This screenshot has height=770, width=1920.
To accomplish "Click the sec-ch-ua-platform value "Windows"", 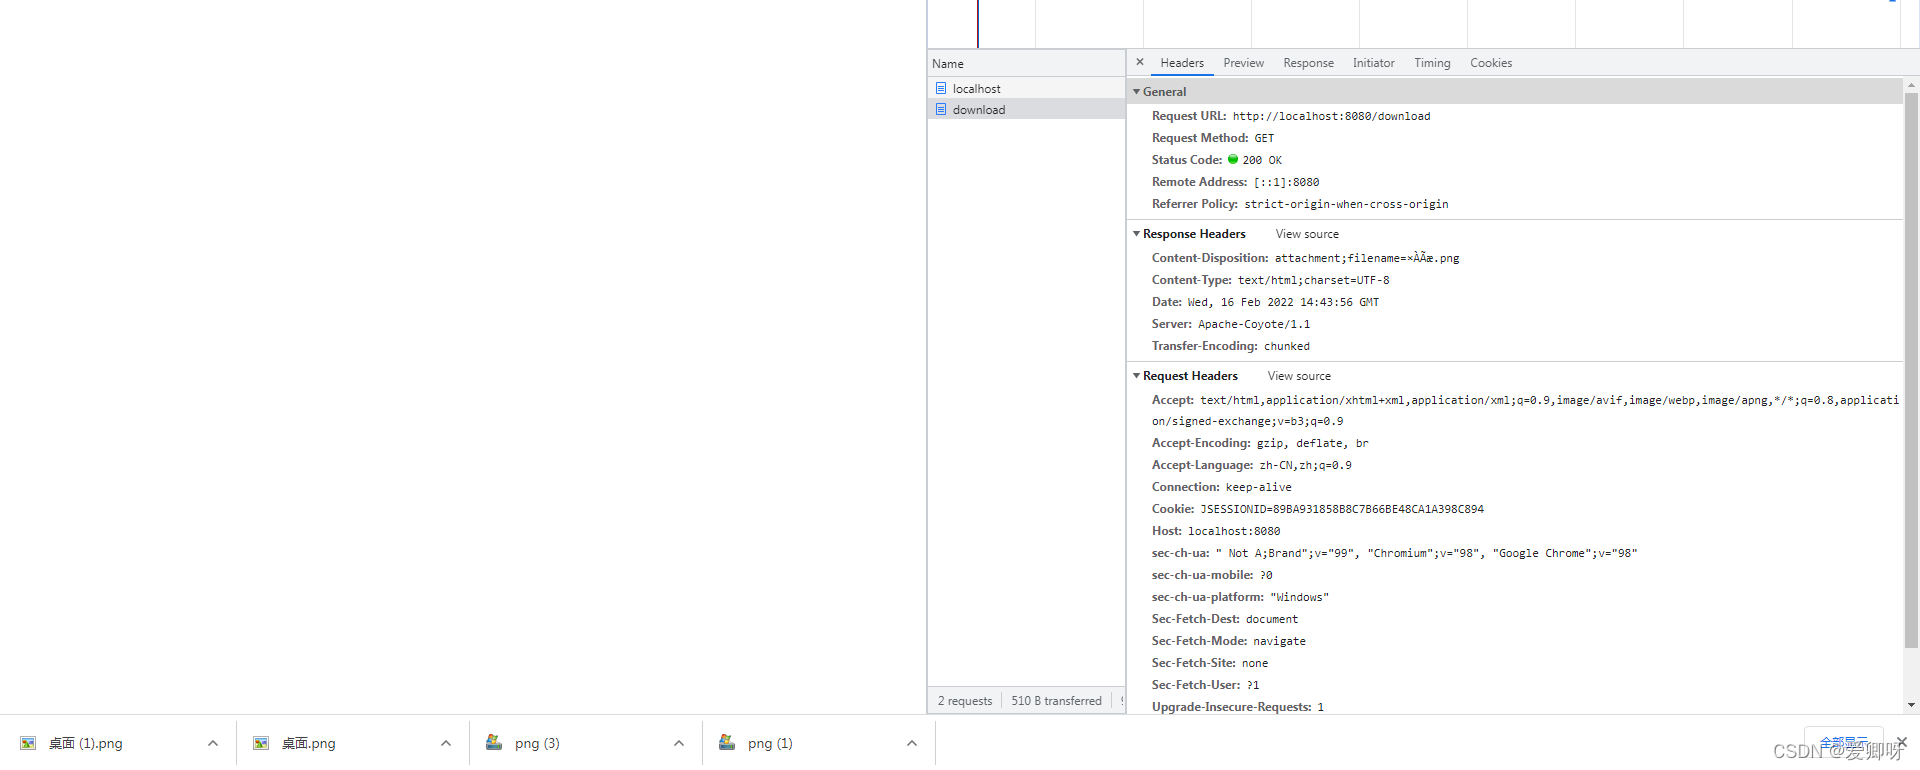I will tap(1299, 597).
